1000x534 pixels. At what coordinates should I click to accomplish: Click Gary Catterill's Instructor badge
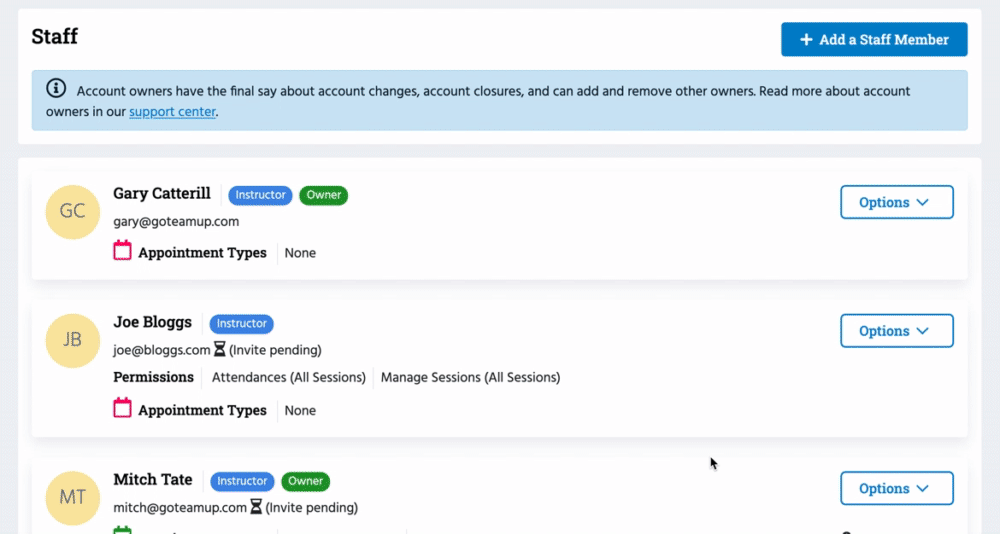click(260, 195)
